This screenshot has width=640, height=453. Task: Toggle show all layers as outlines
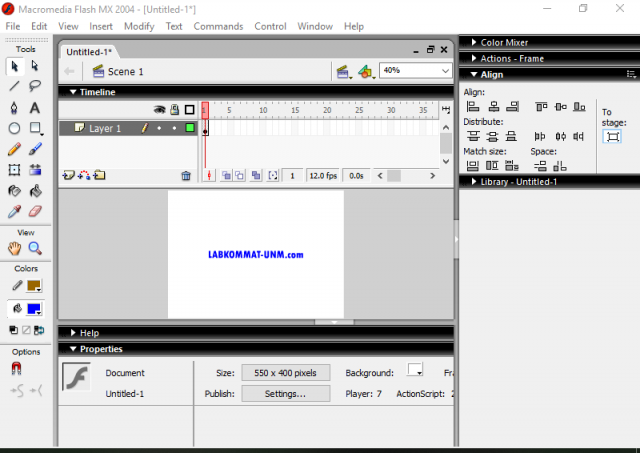click(189, 109)
